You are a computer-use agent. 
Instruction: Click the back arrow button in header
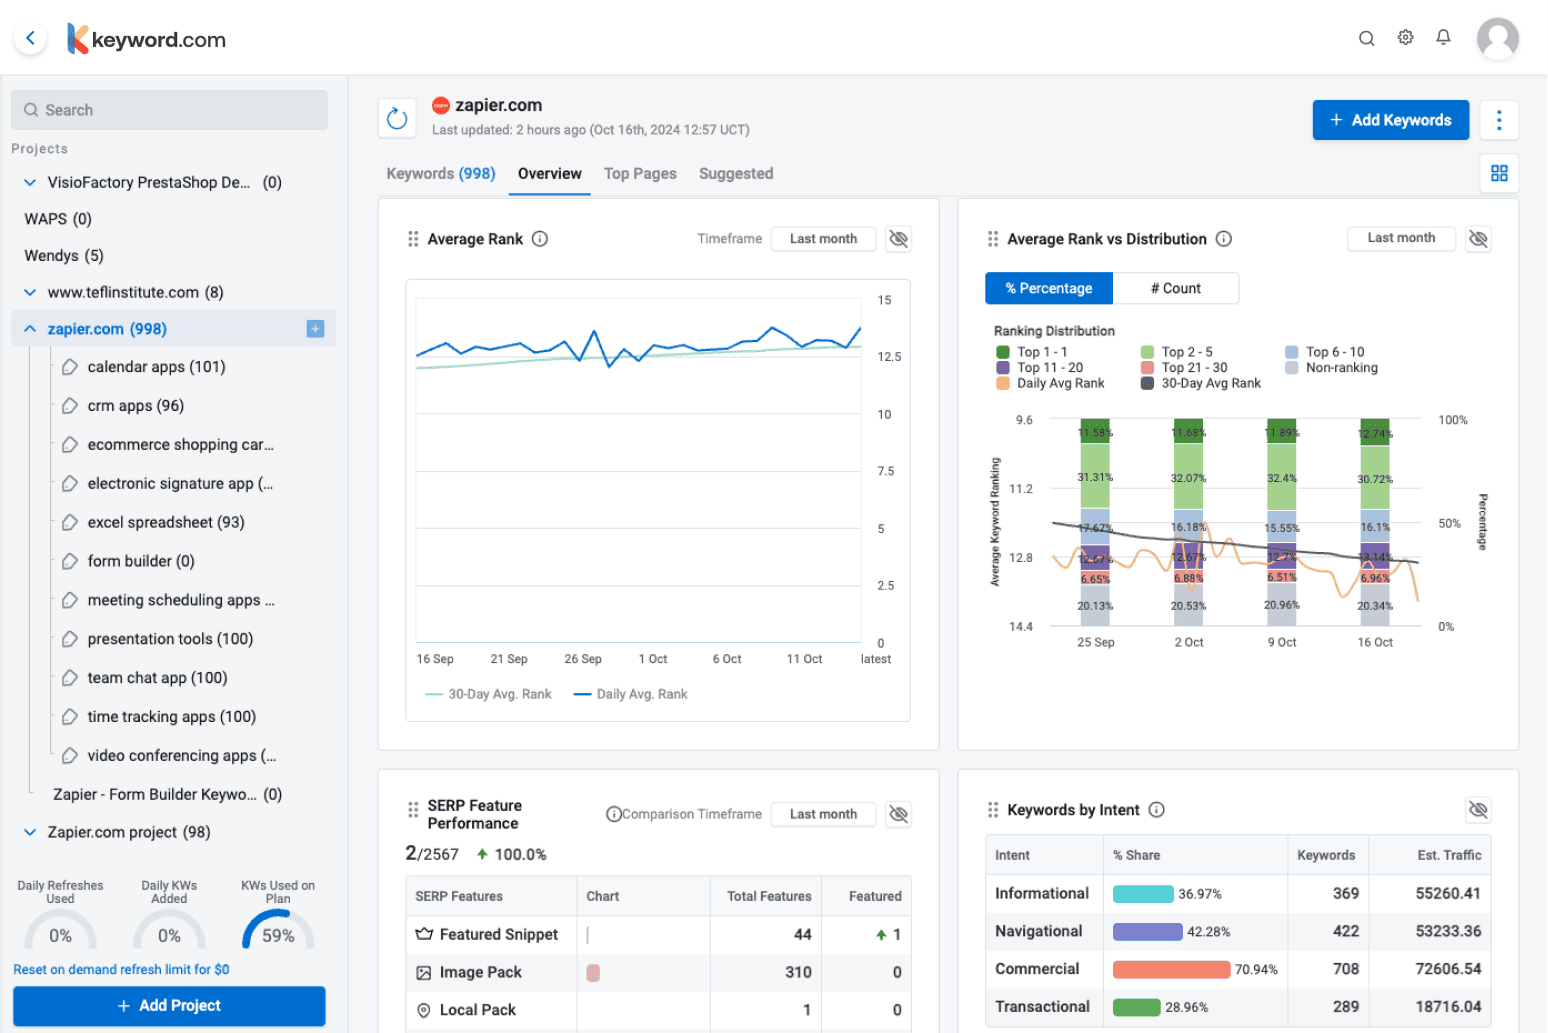pyautogui.click(x=30, y=39)
